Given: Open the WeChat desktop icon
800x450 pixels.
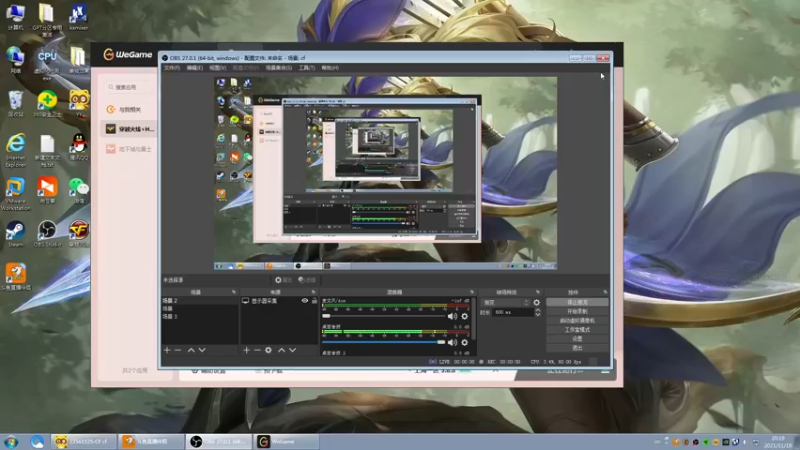Looking at the screenshot, I should point(79,190).
